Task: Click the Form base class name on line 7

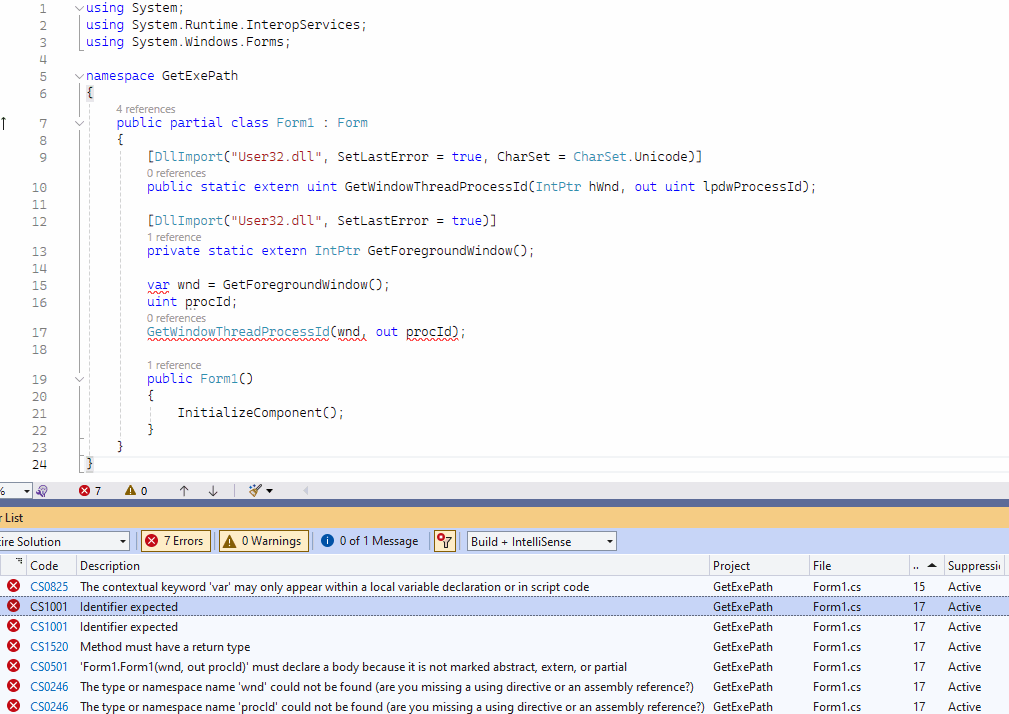Action: coord(353,123)
